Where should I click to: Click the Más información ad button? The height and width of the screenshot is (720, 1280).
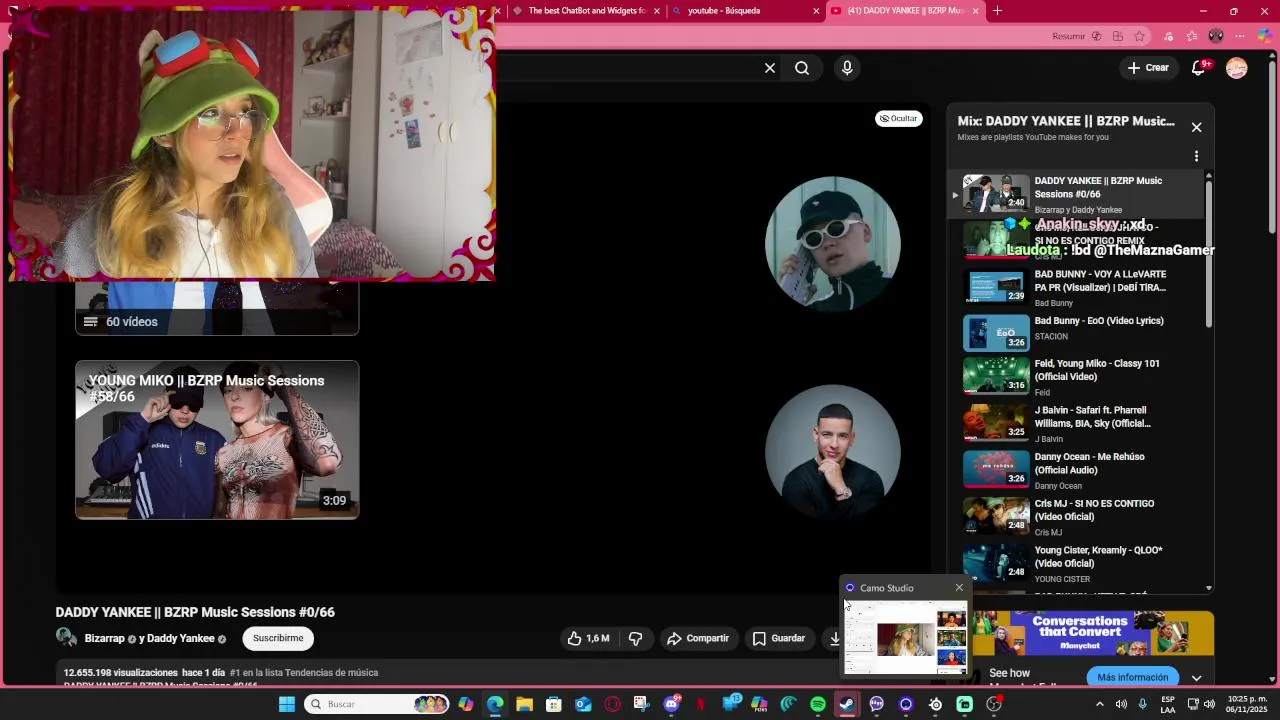(1132, 677)
